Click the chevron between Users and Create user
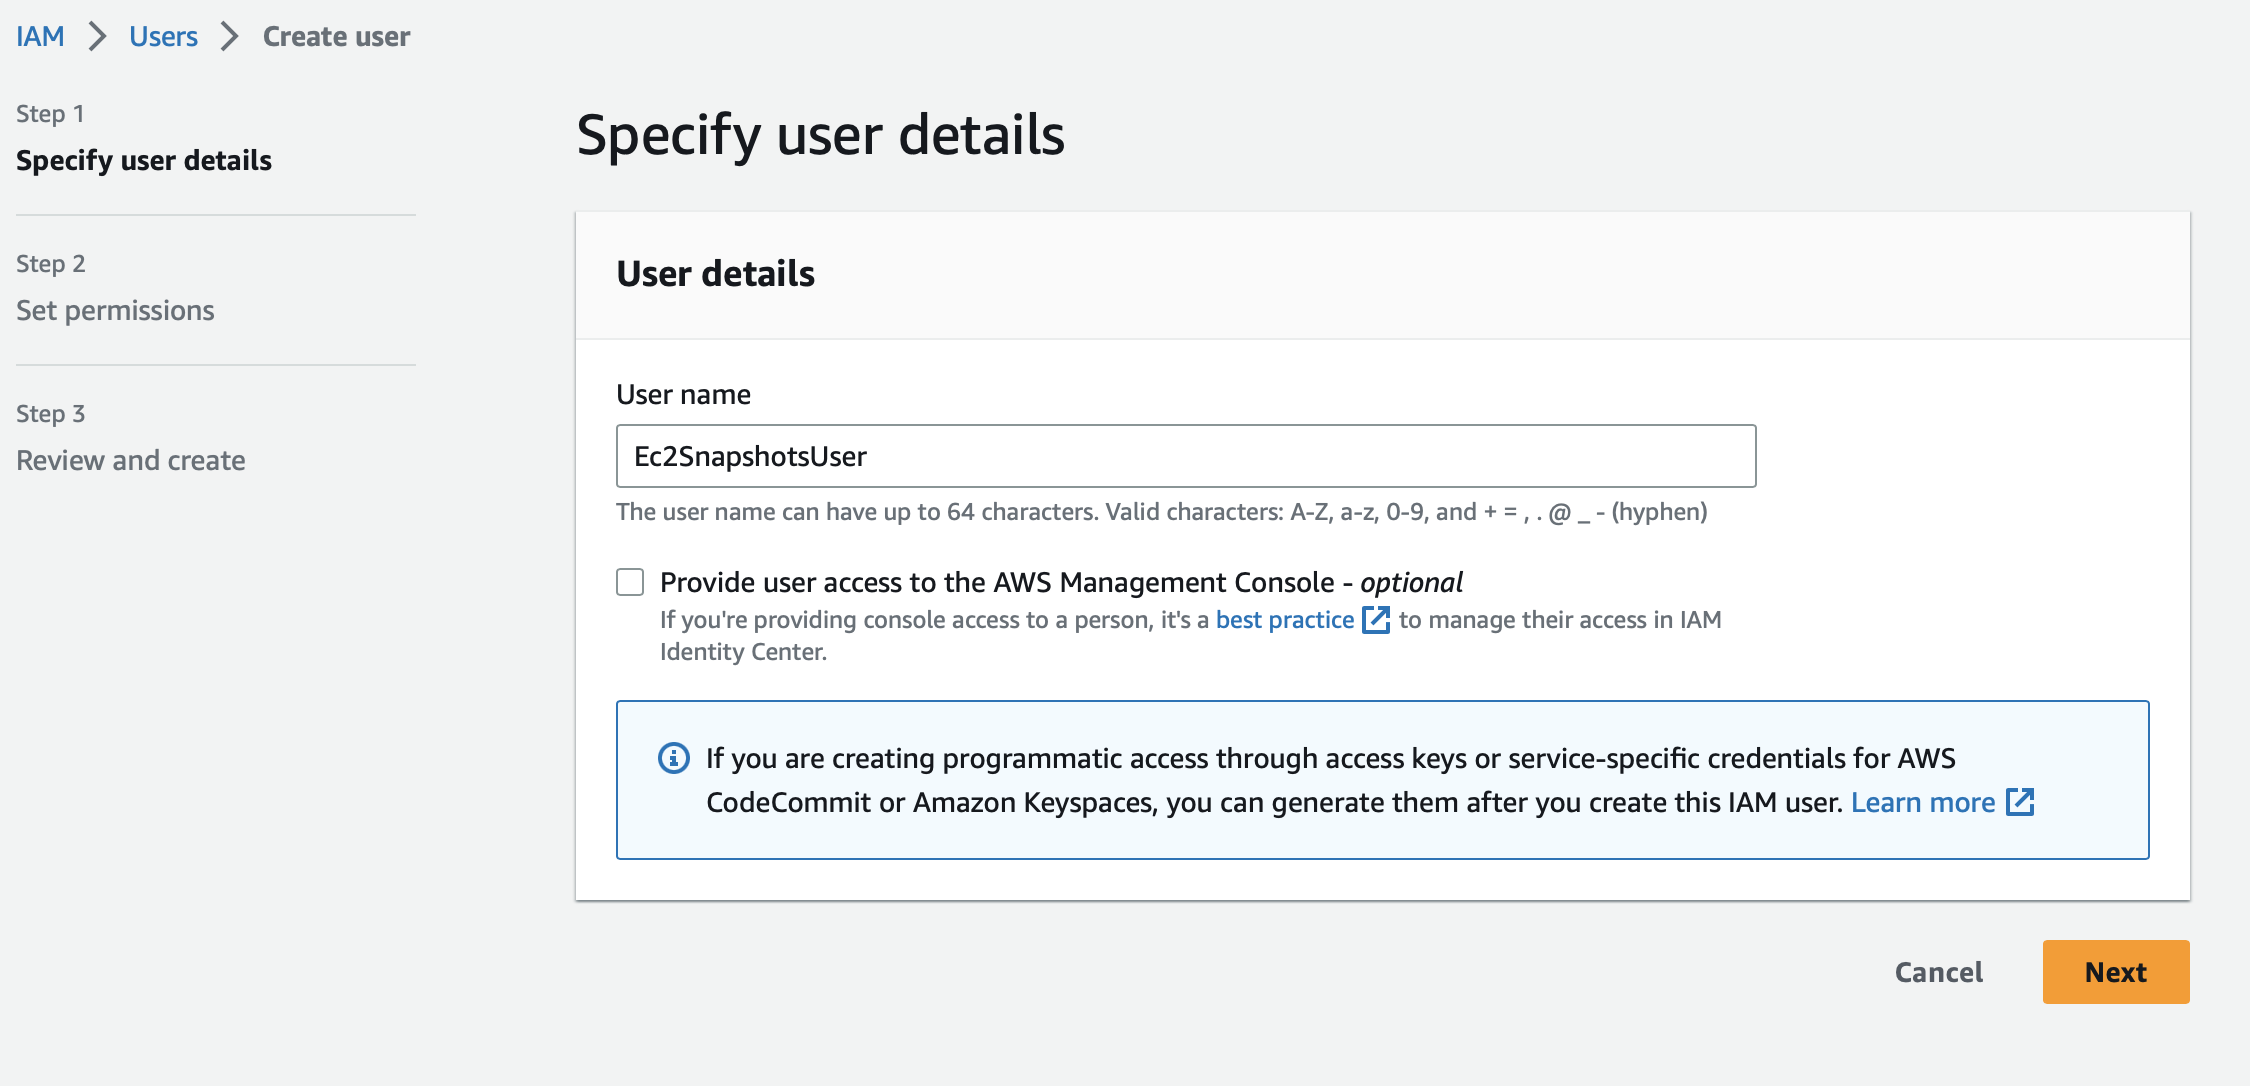The width and height of the screenshot is (2250, 1086). point(231,35)
